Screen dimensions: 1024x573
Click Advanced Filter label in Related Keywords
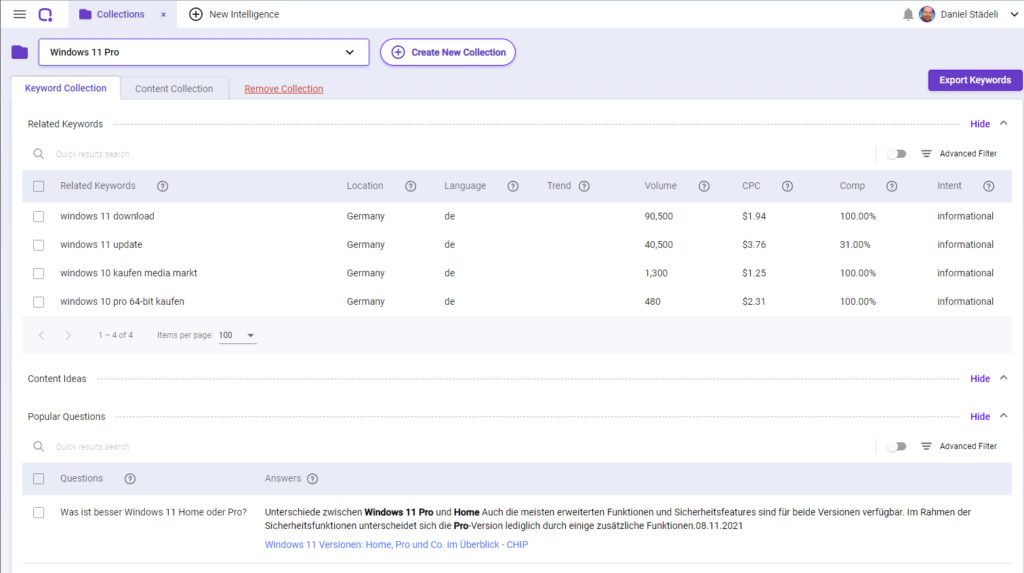(x=968, y=154)
